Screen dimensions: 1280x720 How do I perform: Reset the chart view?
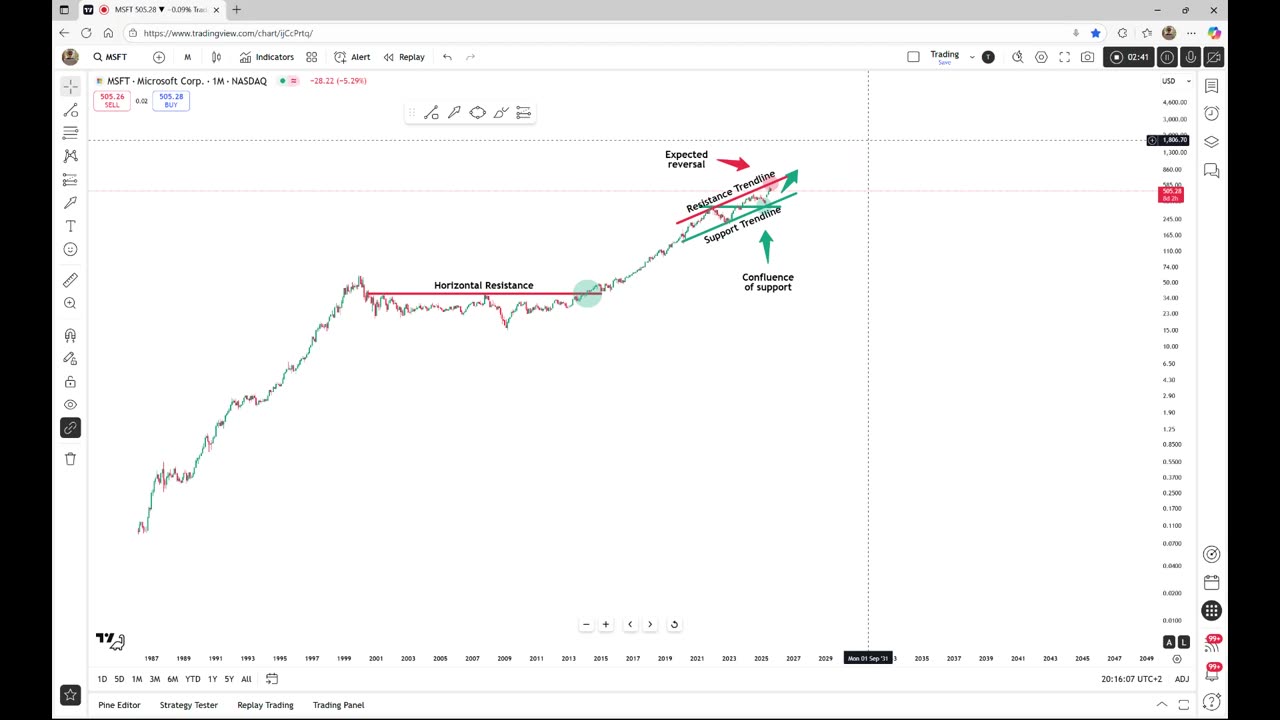(674, 624)
